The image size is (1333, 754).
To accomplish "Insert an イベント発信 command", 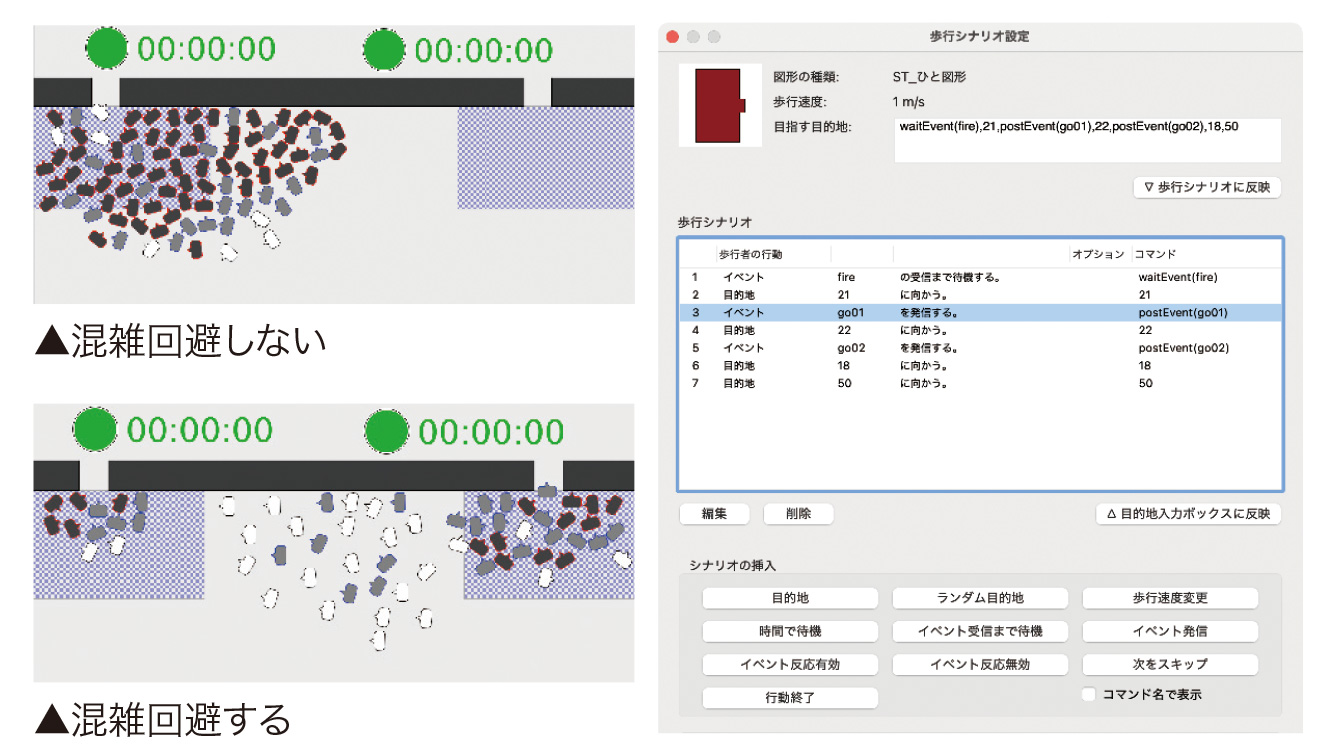I will click(1170, 631).
